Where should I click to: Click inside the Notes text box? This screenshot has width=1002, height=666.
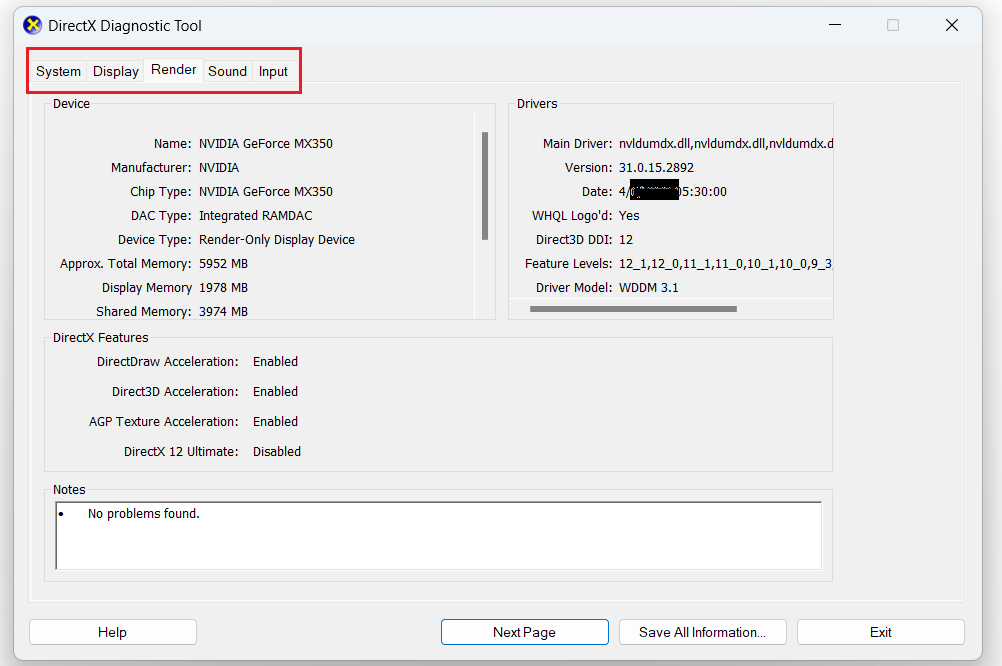tap(439, 536)
